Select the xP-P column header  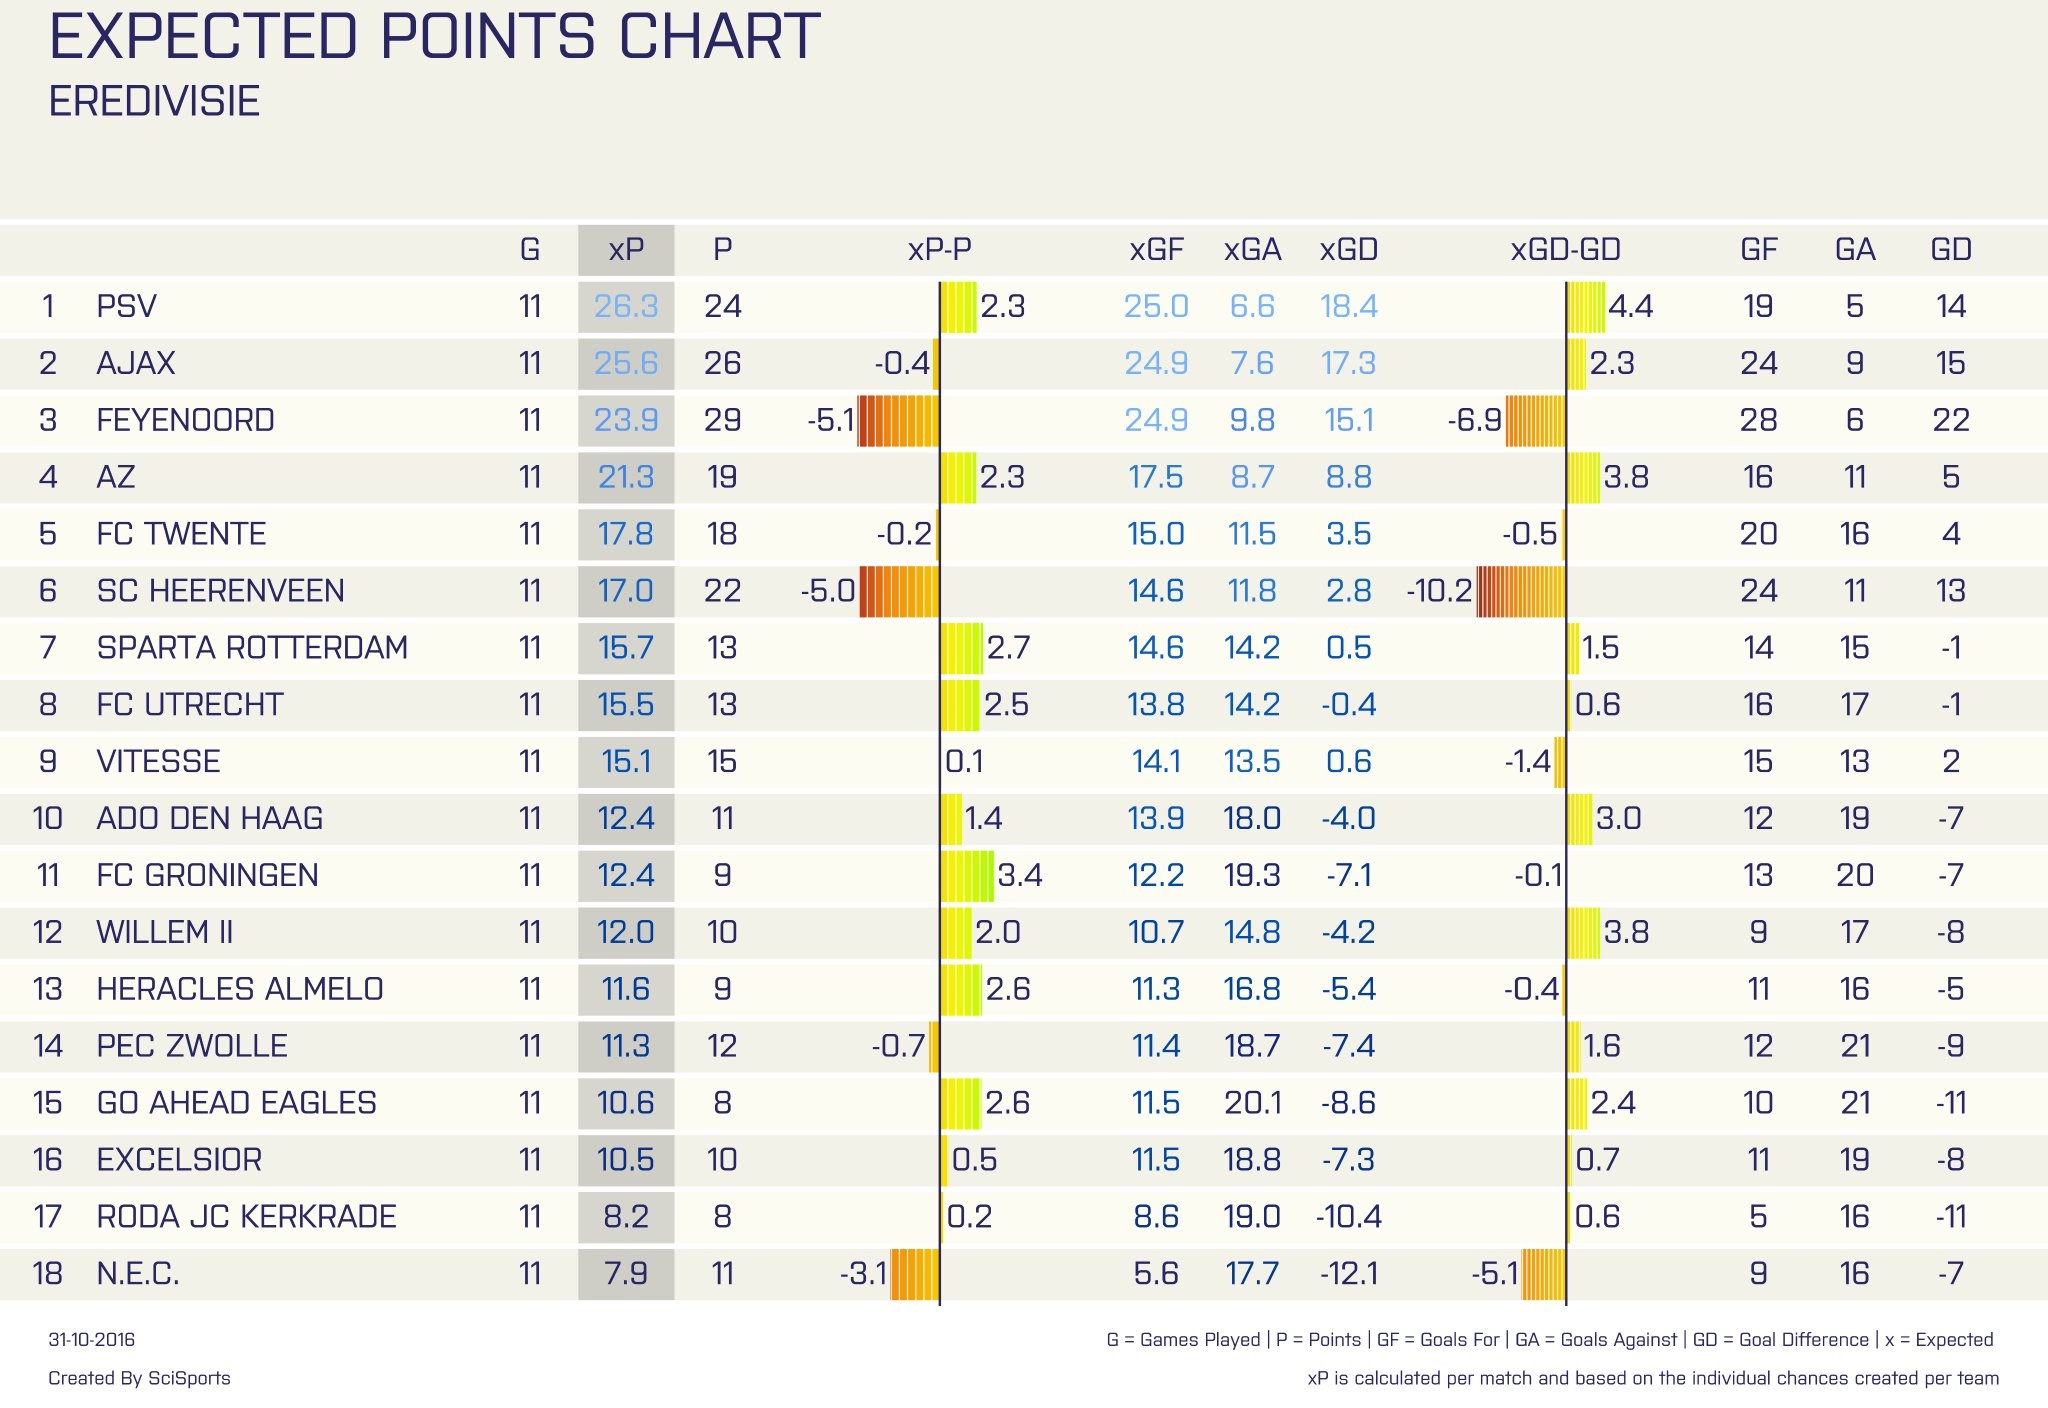tap(939, 249)
